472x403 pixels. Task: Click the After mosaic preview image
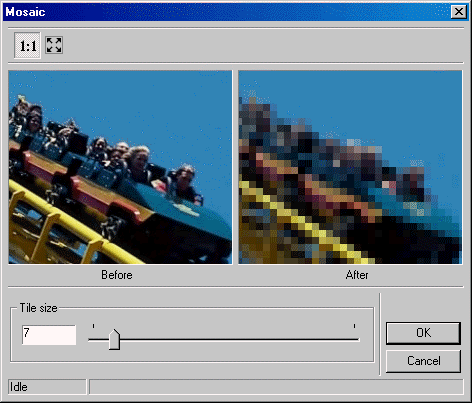pos(350,167)
